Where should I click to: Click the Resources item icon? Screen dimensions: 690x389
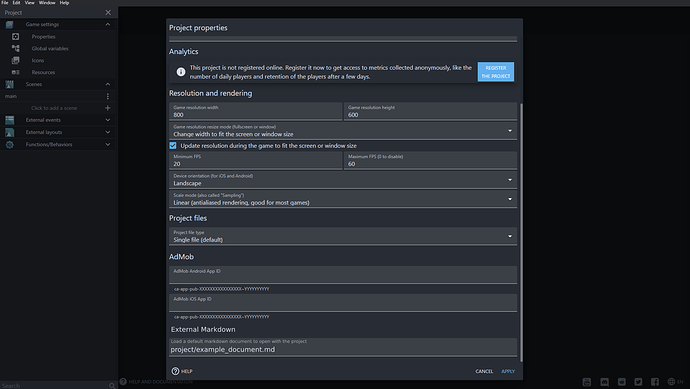coord(15,72)
